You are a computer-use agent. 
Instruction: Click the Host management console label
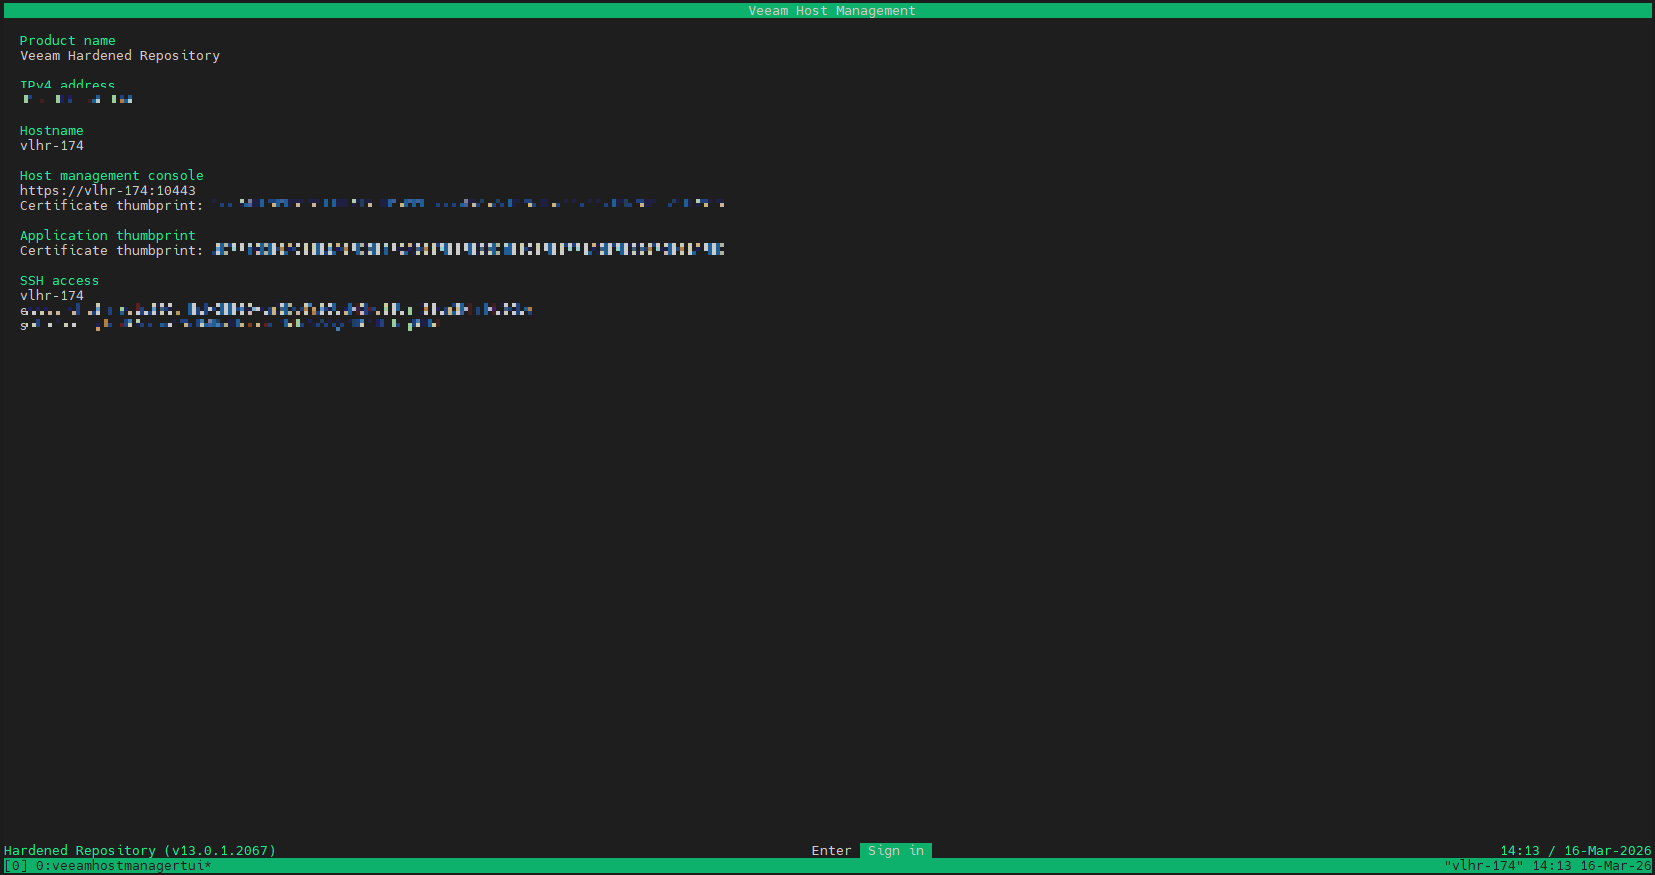[112, 176]
